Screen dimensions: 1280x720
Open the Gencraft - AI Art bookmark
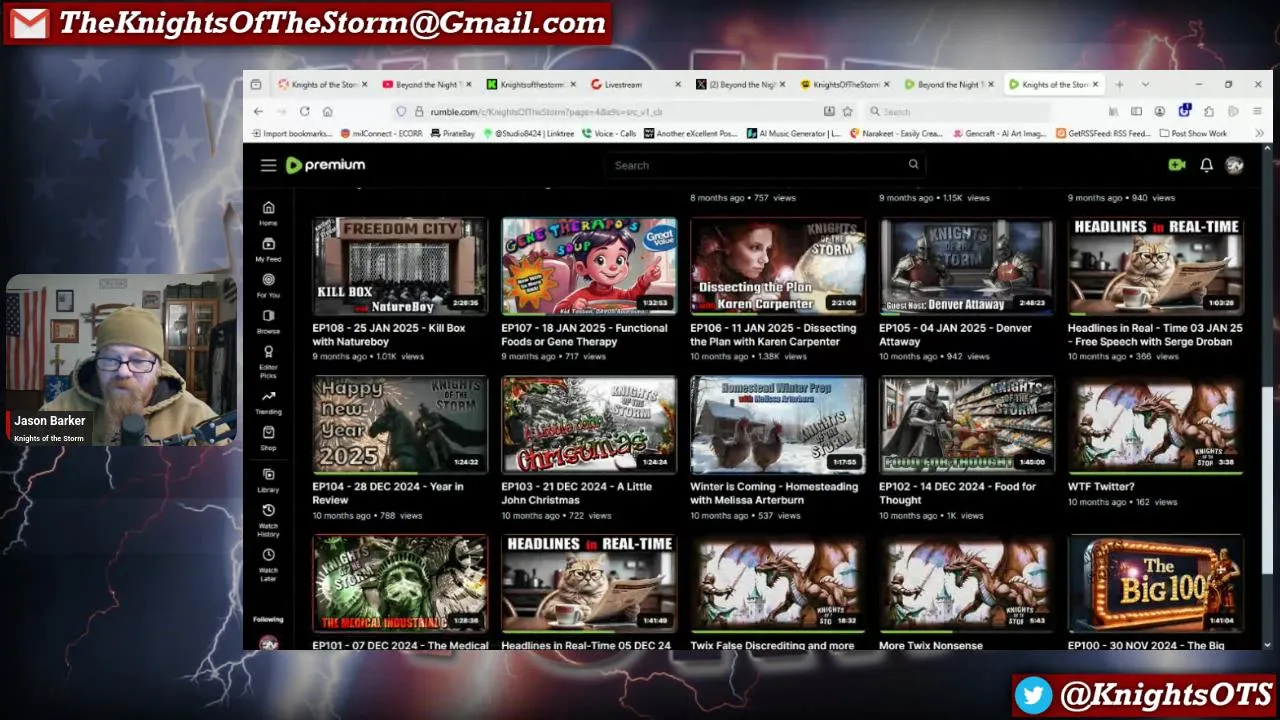pos(1001,133)
